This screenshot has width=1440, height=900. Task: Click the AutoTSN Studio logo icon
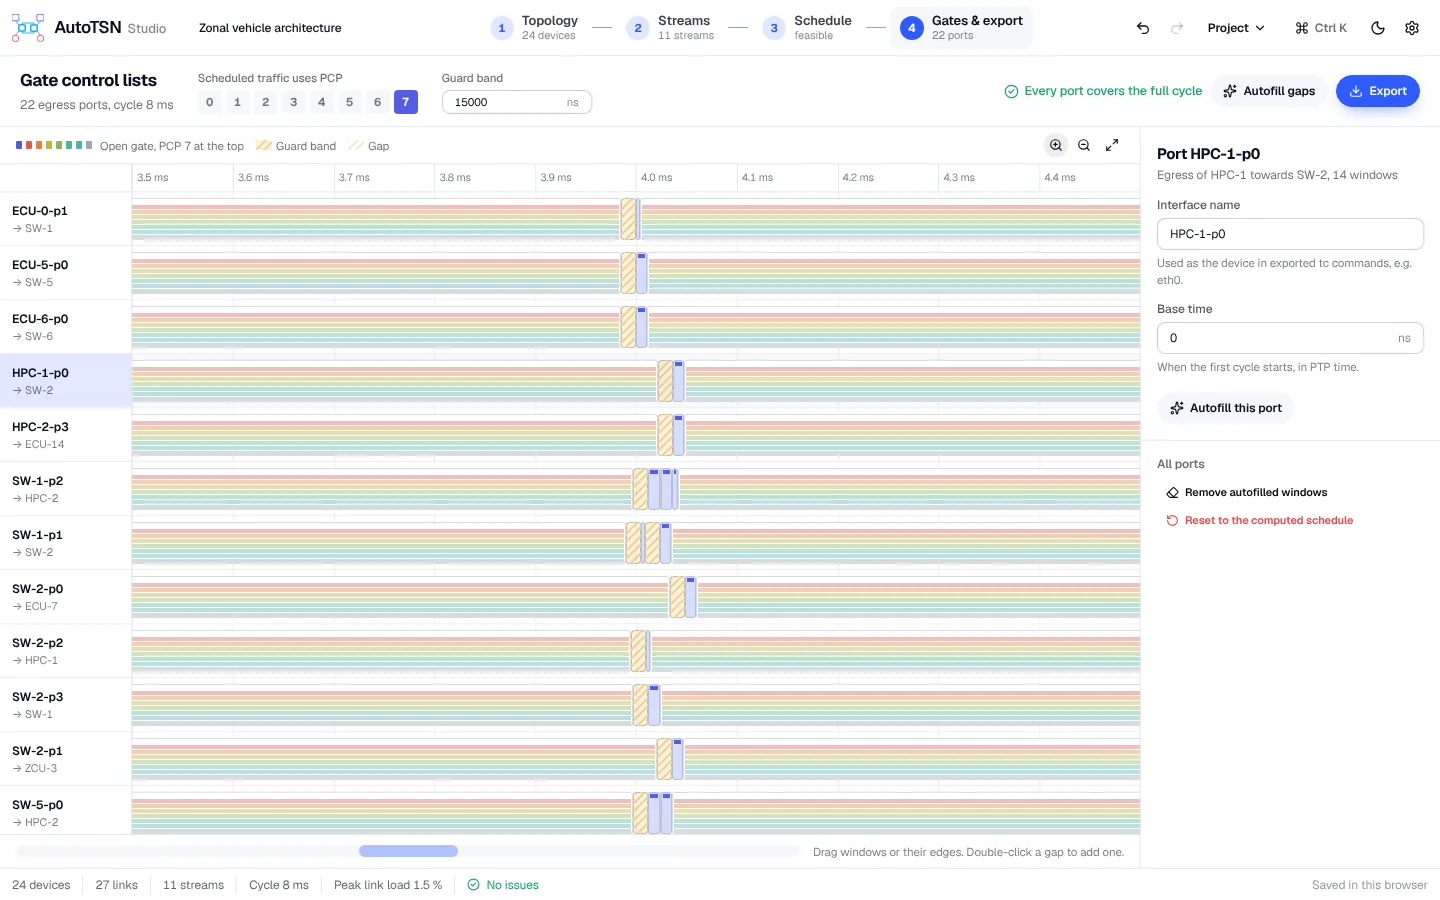coord(28,28)
